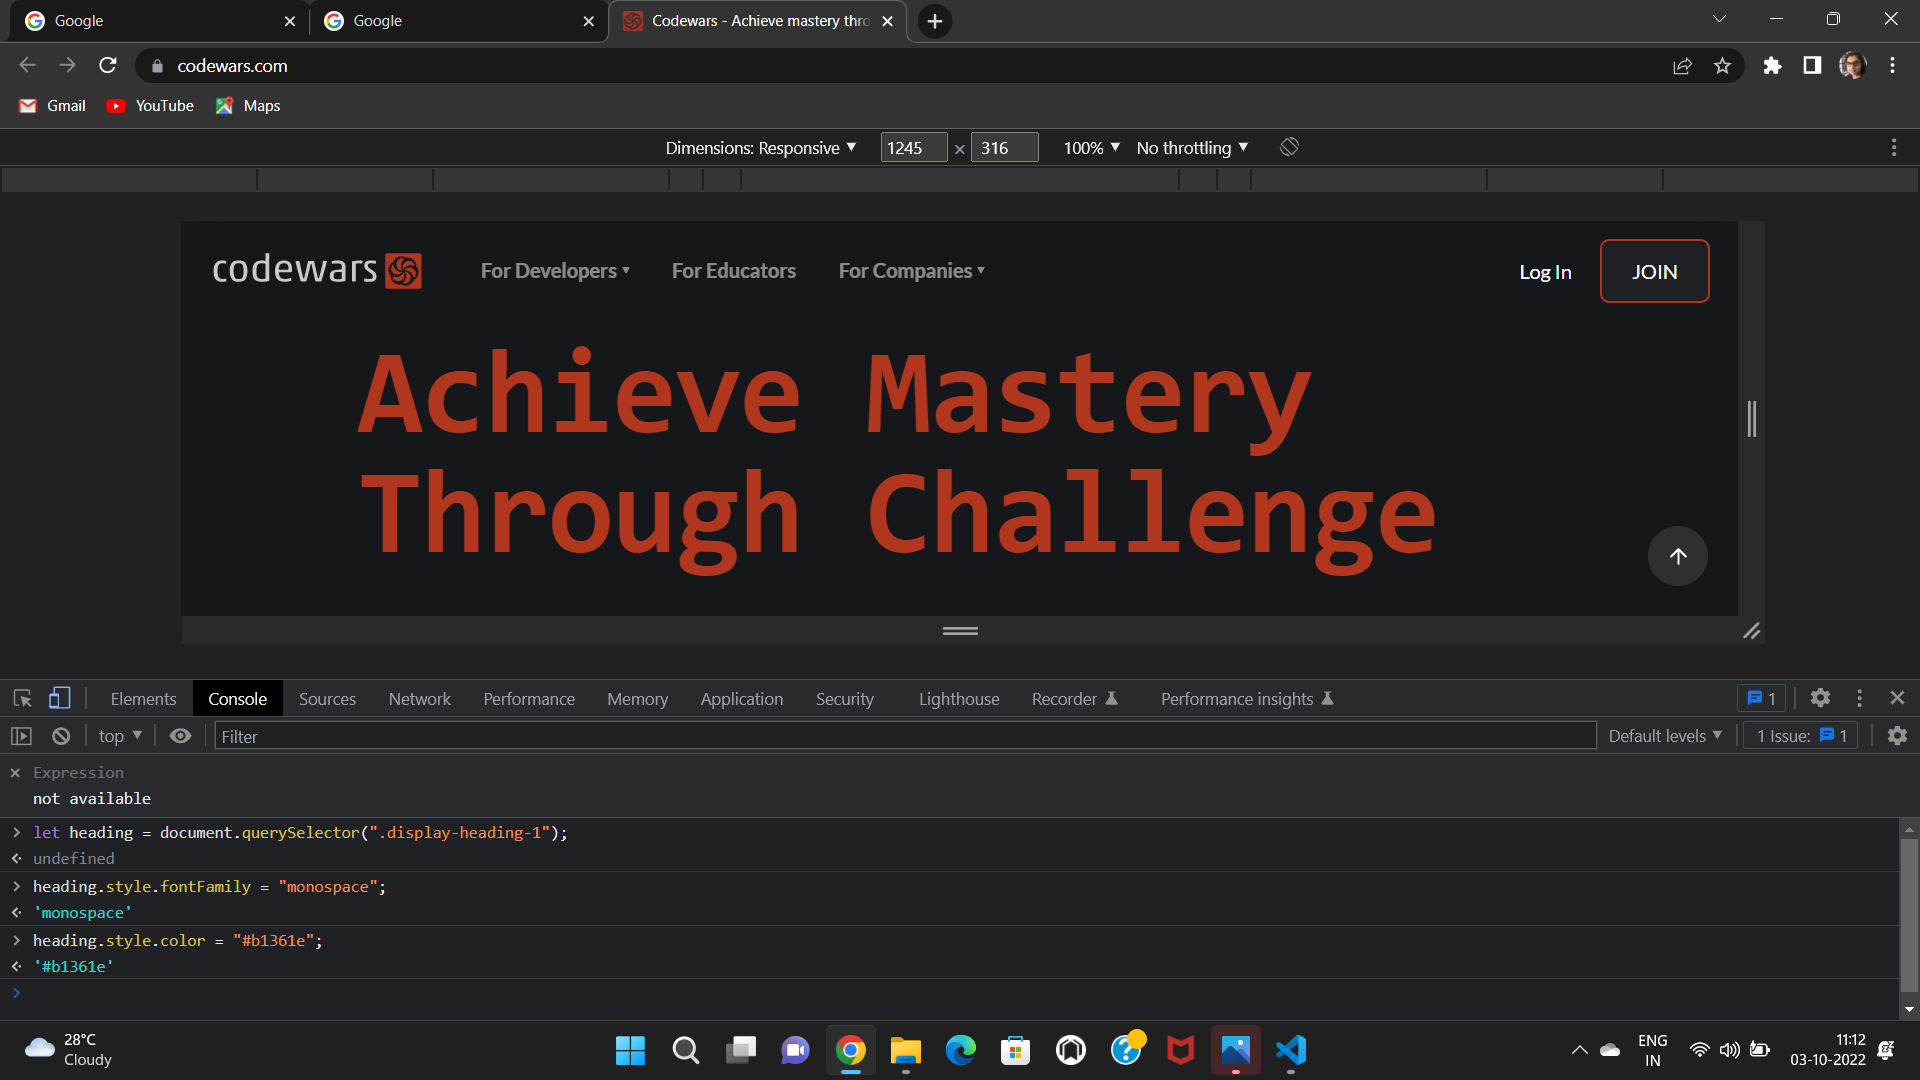Viewport: 1920px width, 1080px height.
Task: Open Visual Studio Code from taskbar
Action: pos(1291,1050)
